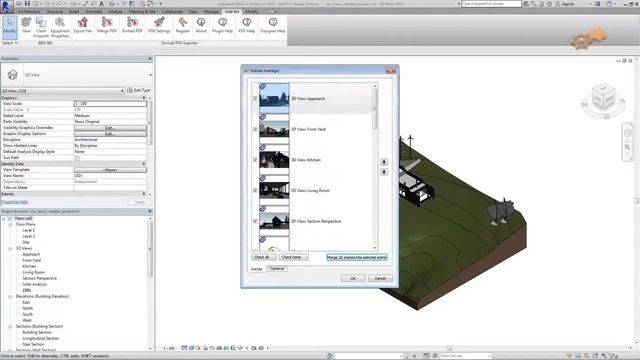Open the Clash Pinpoint tool
Viewport: 640px width, 360px height.
pos(41,27)
